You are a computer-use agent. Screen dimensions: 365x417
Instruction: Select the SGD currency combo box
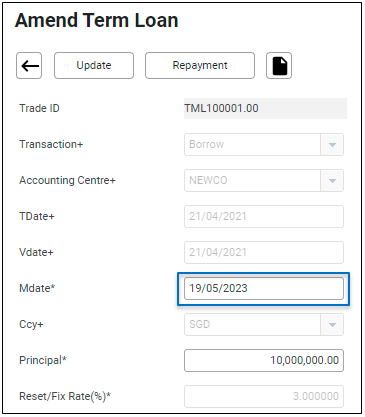264,325
